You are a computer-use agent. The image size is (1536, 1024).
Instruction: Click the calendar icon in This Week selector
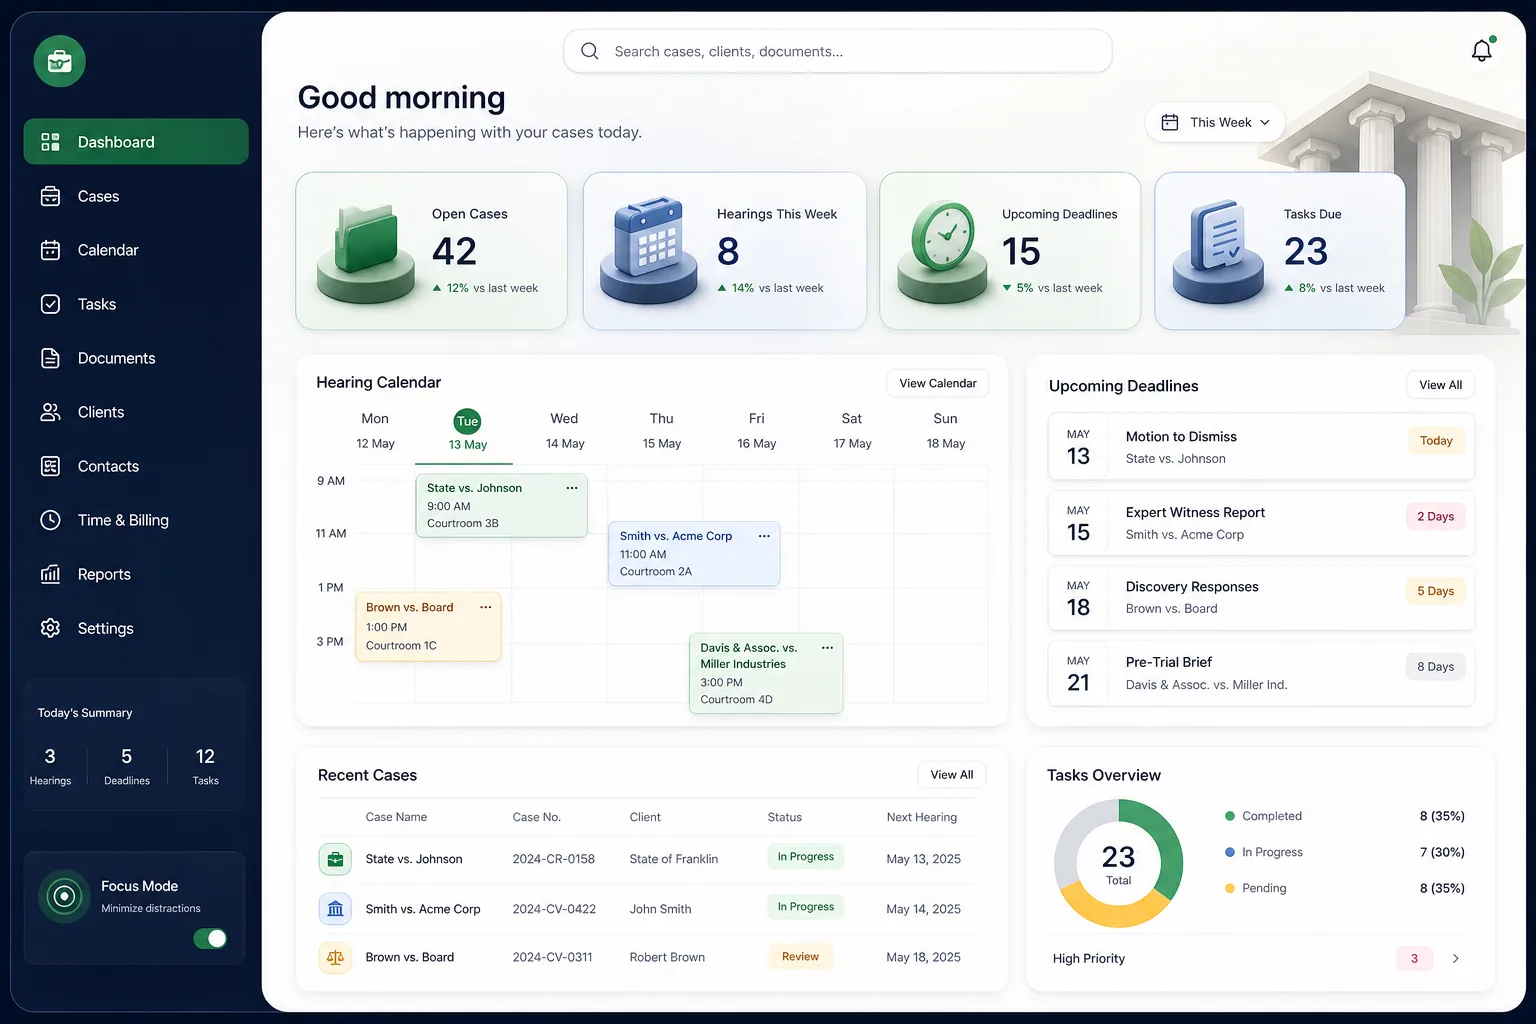[x=1170, y=122]
